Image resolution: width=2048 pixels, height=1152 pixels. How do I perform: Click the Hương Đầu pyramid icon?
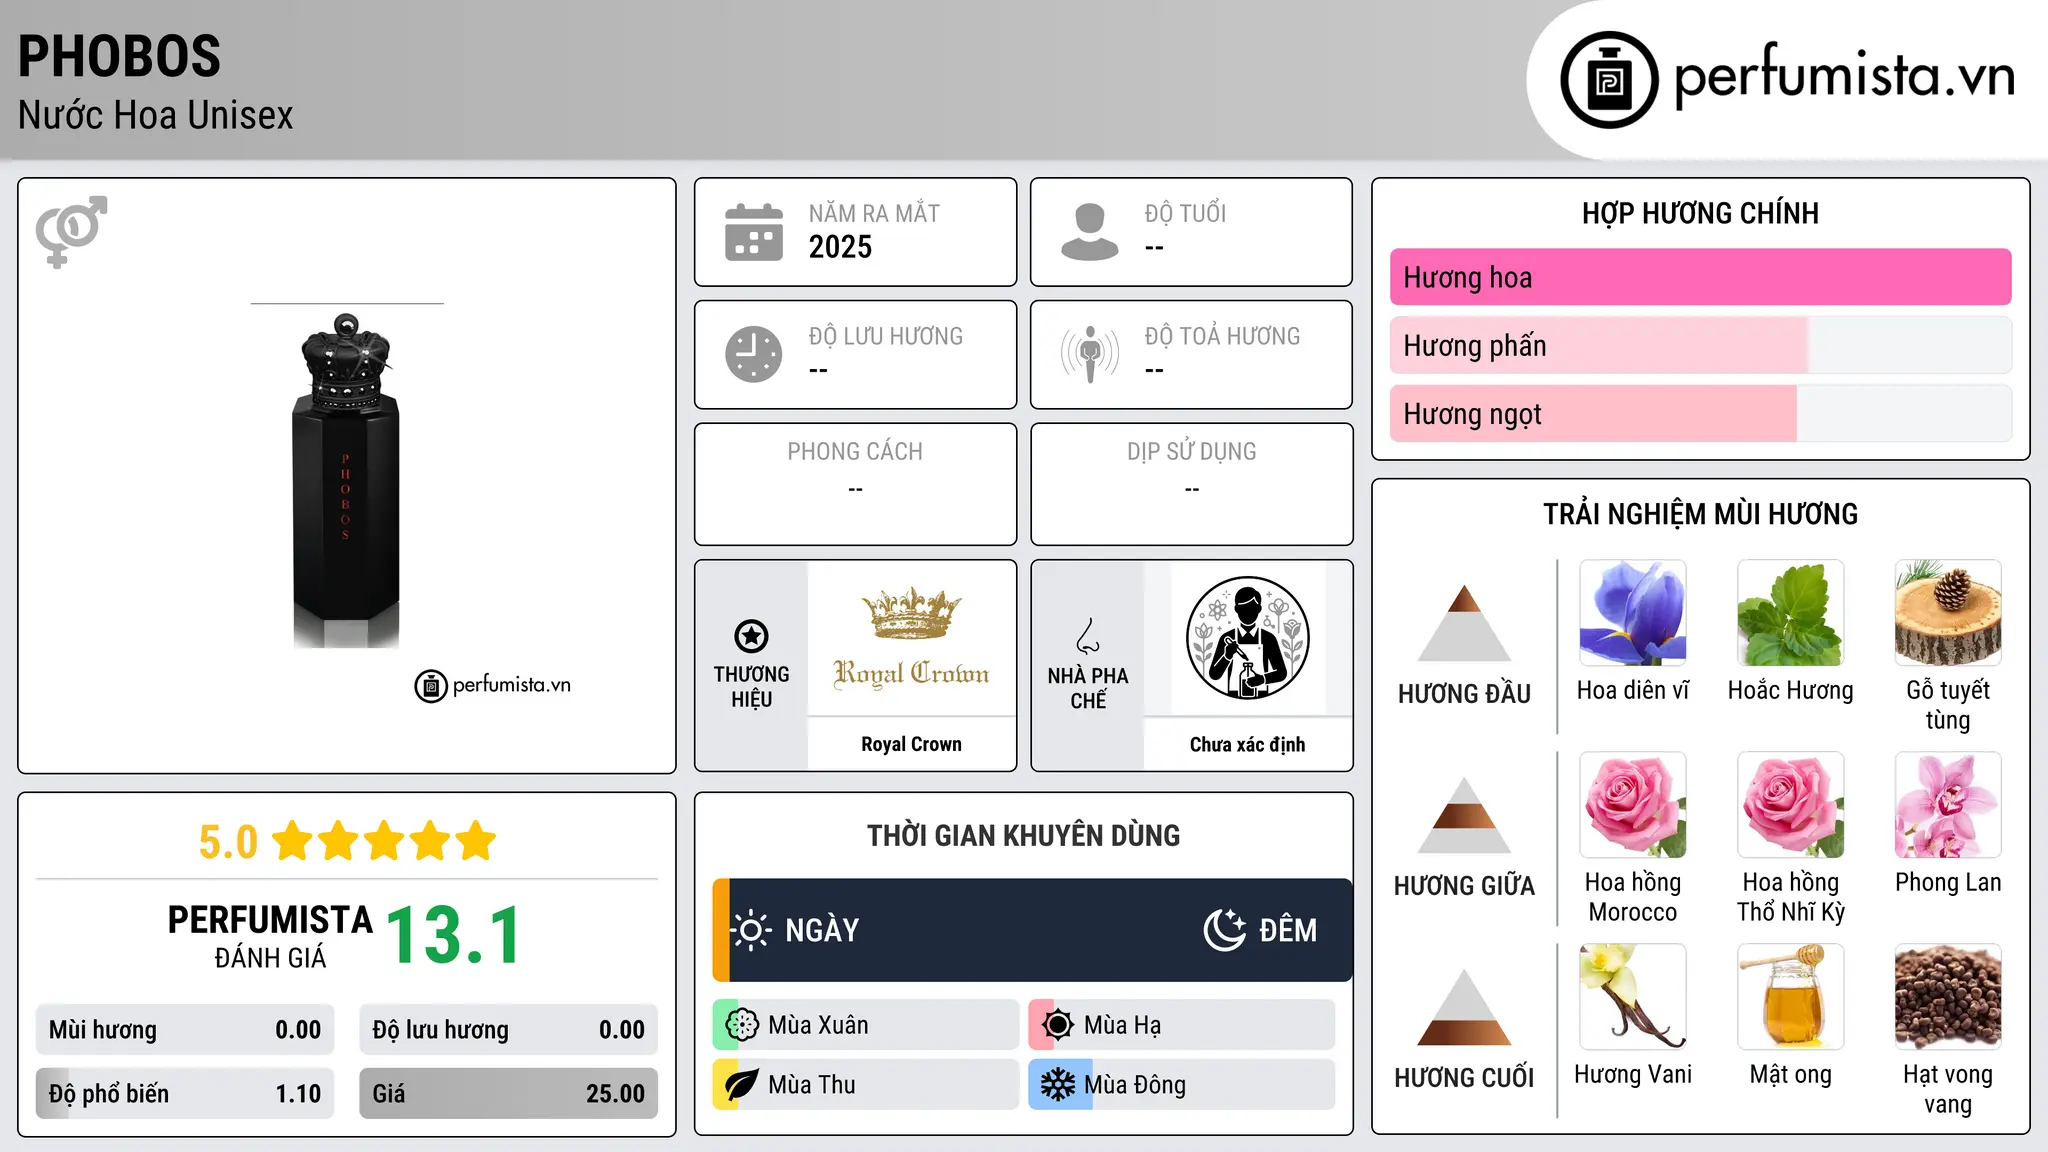tap(1464, 623)
